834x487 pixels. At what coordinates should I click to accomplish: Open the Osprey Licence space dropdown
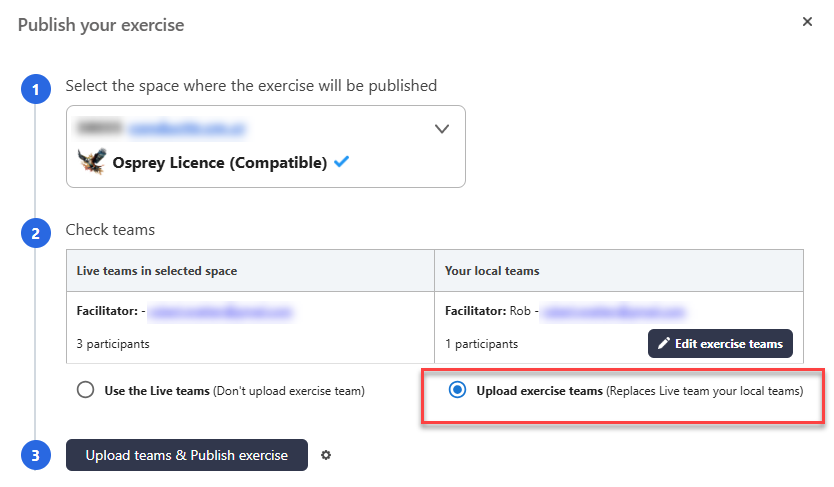pos(265,146)
